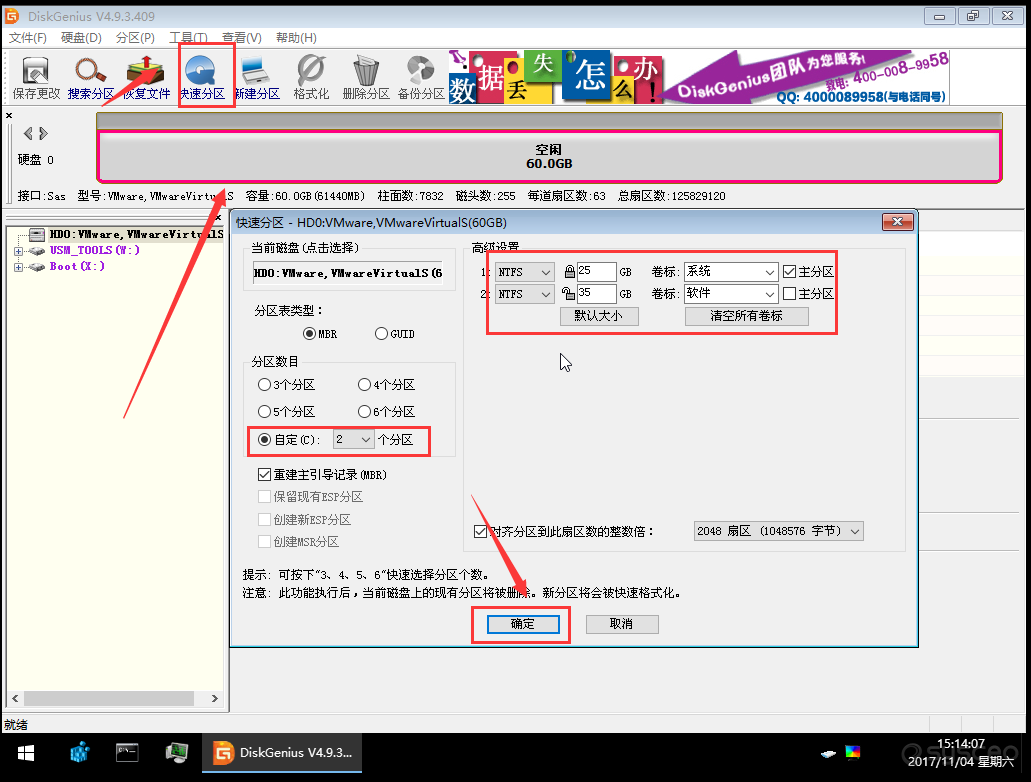1031x782 pixels.
Task: Go to next disk with right arrow
Action: tap(43, 134)
